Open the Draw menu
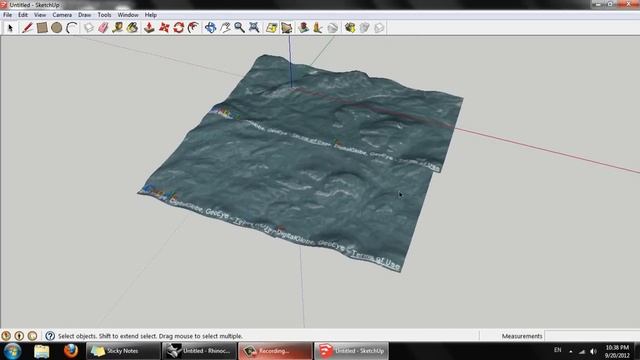This screenshot has height=360, width=640. [x=84, y=15]
